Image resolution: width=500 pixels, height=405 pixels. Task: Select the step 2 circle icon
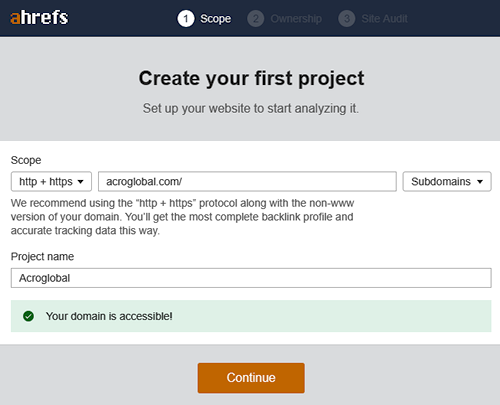(256, 19)
